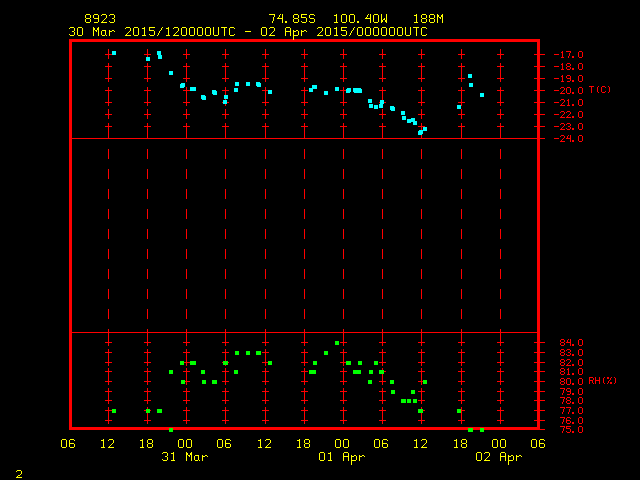
Task: Select the longitude 100.40W label
Action: click(x=360, y=19)
